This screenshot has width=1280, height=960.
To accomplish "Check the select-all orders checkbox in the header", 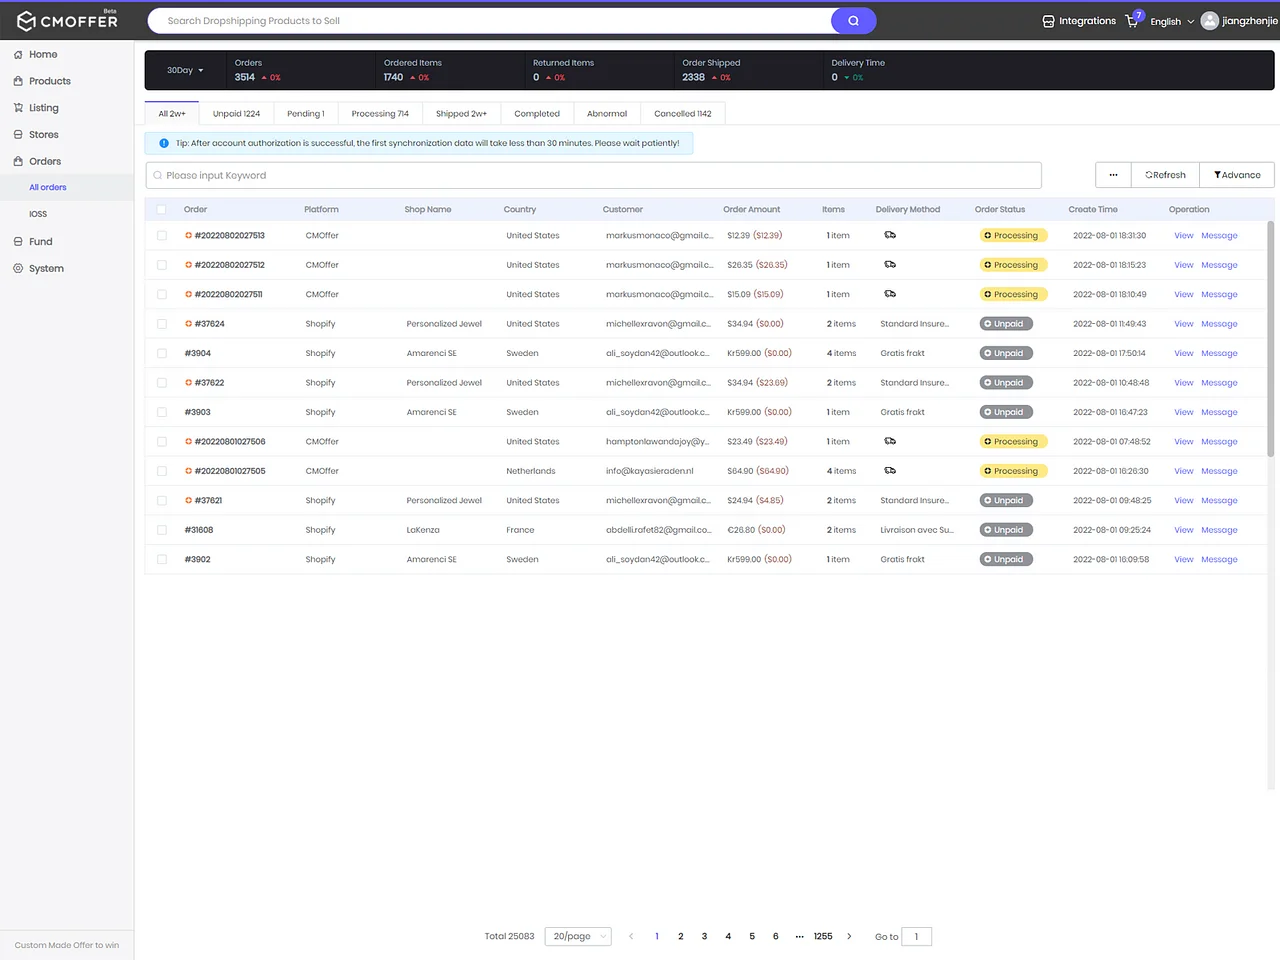I will [161, 209].
